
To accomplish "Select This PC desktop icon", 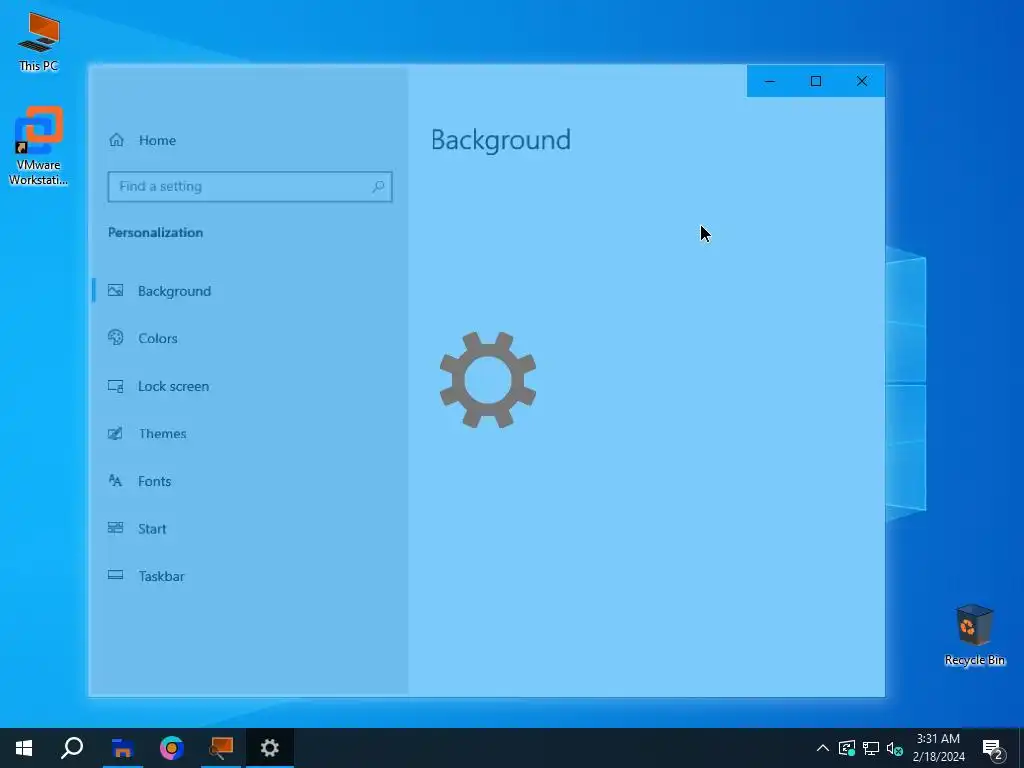I will (x=39, y=42).
